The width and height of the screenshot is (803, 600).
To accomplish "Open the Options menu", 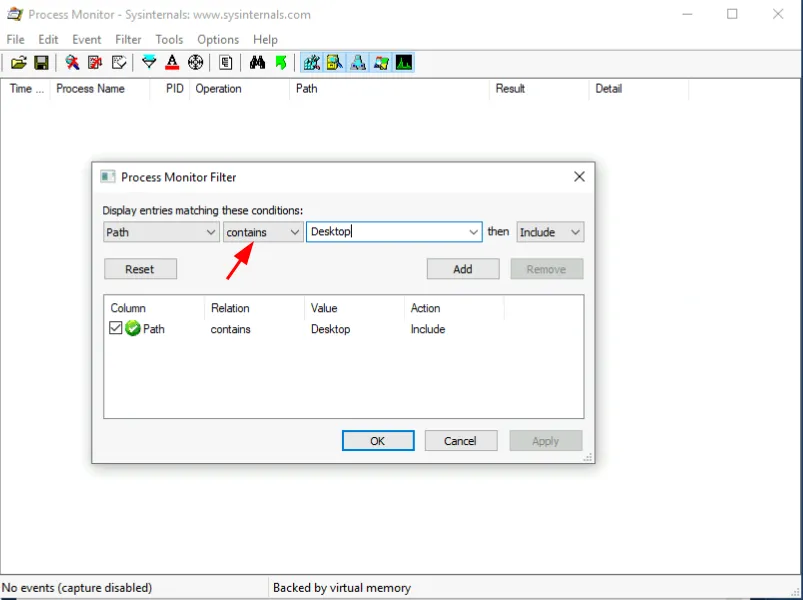I will pyautogui.click(x=218, y=39).
